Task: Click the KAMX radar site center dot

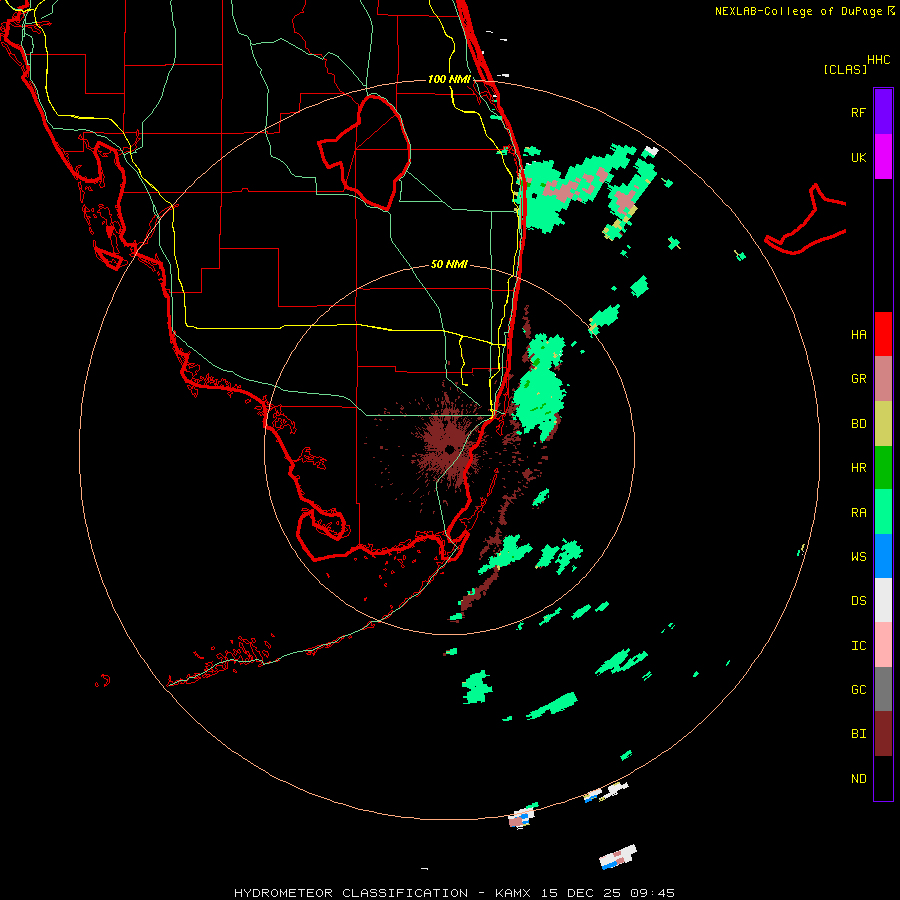Action: (449, 449)
